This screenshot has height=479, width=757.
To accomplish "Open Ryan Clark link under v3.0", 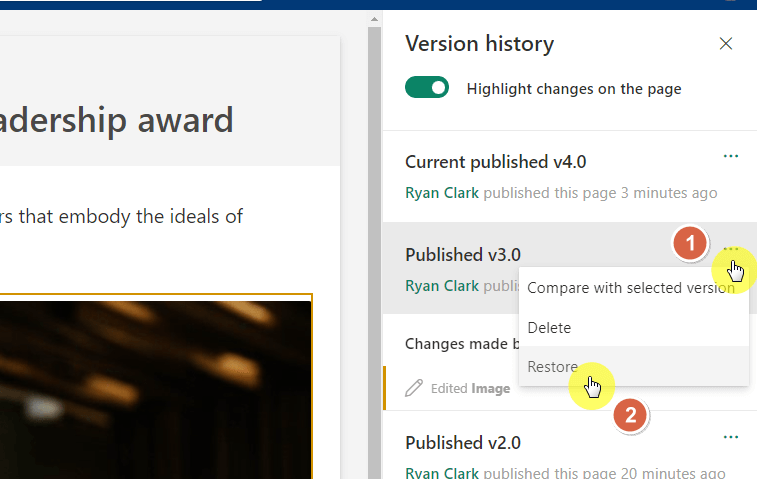I will [442, 285].
